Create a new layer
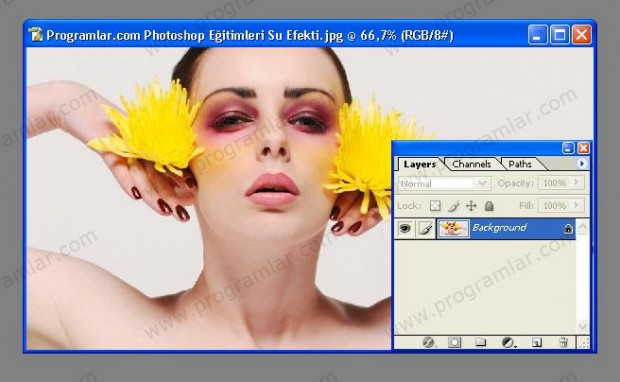The width and height of the screenshot is (620, 382). point(536,342)
